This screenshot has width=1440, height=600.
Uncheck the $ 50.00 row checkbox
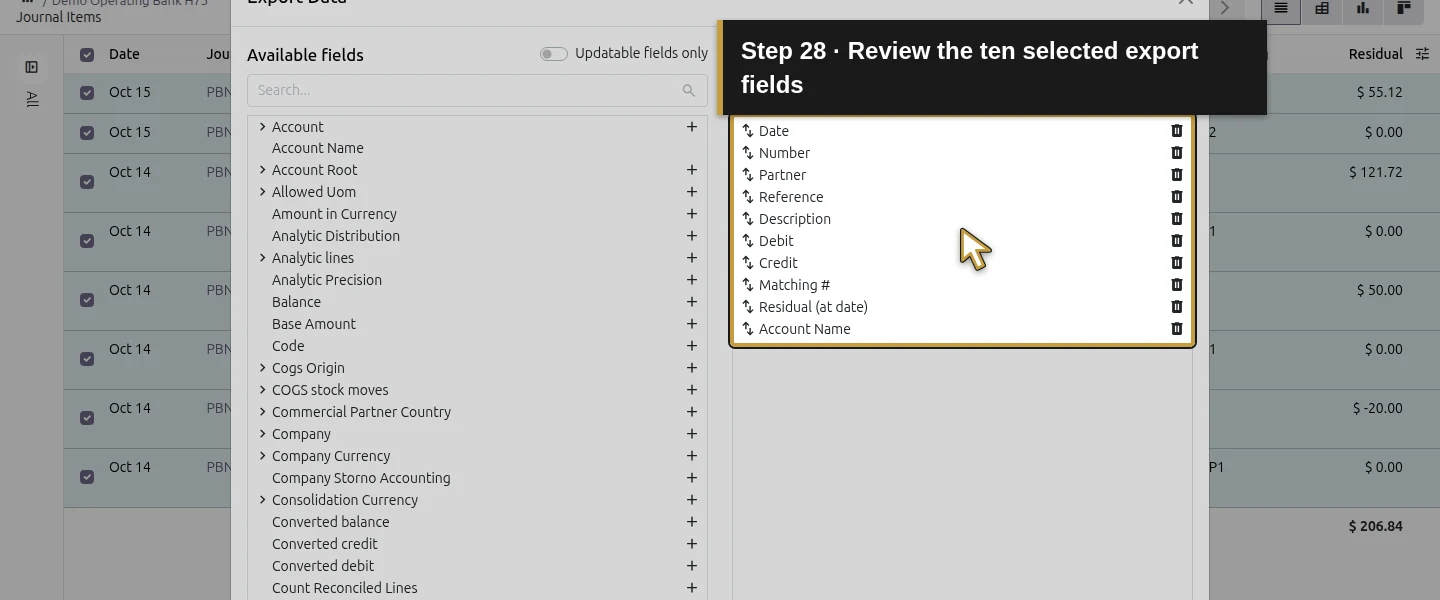87,300
